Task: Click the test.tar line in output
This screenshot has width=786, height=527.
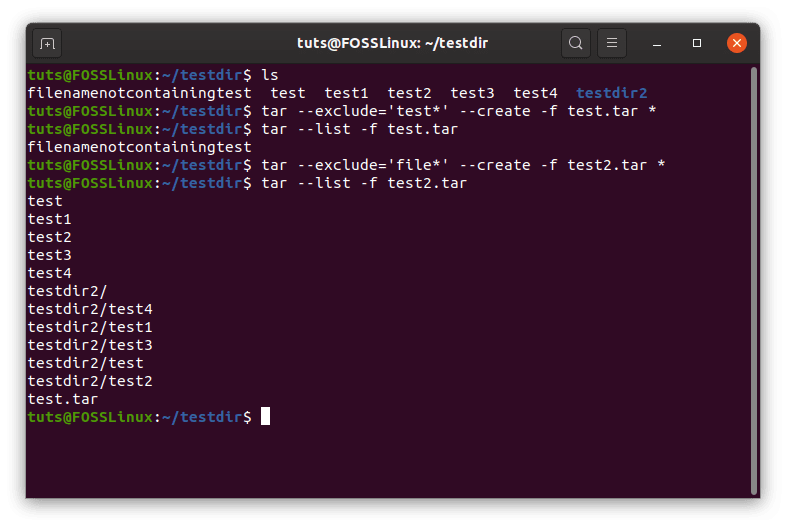Action: 63,399
